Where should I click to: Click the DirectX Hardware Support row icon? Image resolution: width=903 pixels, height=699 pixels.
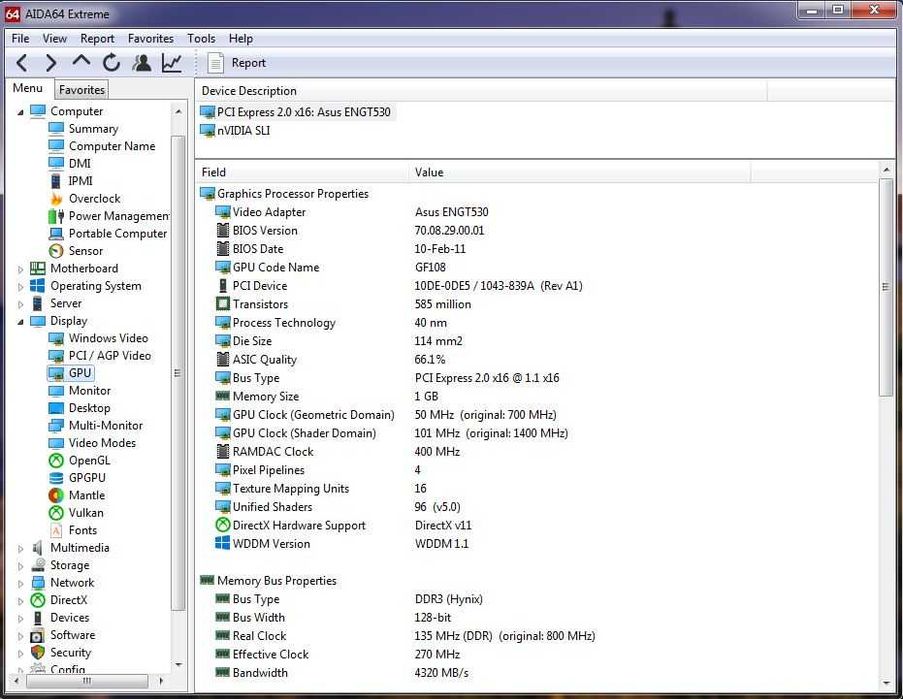point(223,525)
